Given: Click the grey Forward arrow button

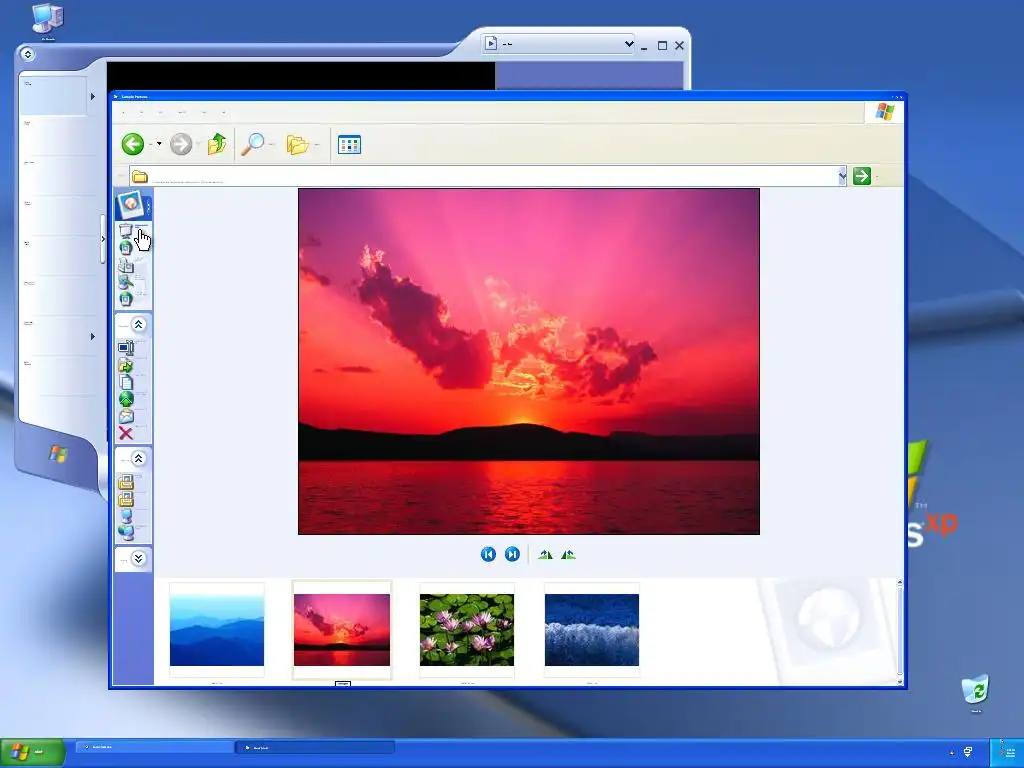Looking at the screenshot, I should [x=181, y=144].
